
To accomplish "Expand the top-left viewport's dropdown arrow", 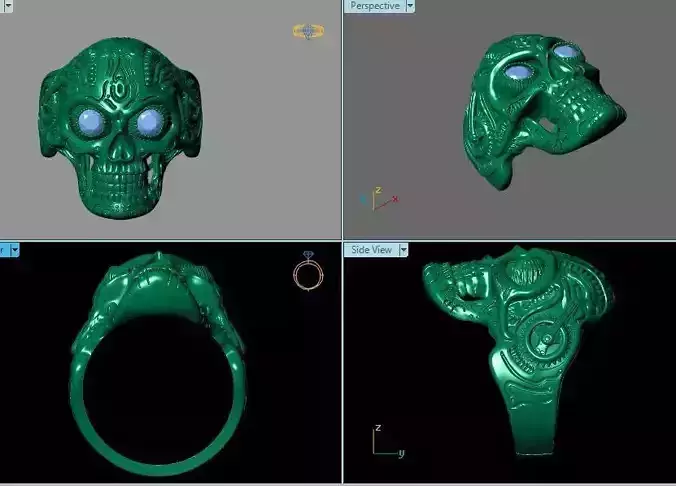I will click(x=8, y=6).
